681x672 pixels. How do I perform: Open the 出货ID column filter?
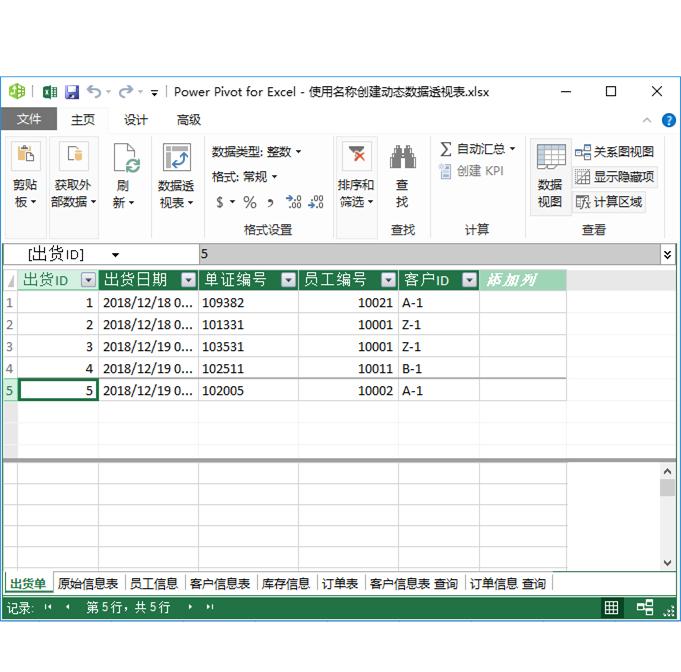point(89,280)
